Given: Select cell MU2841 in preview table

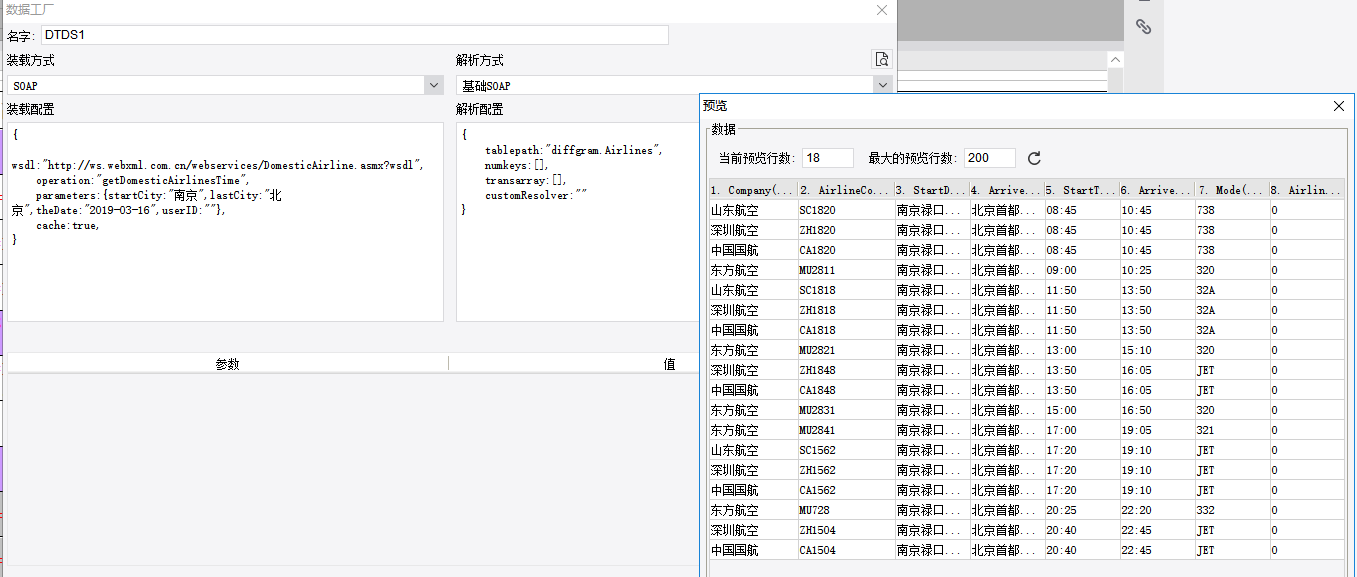Looking at the screenshot, I should 846,430.
